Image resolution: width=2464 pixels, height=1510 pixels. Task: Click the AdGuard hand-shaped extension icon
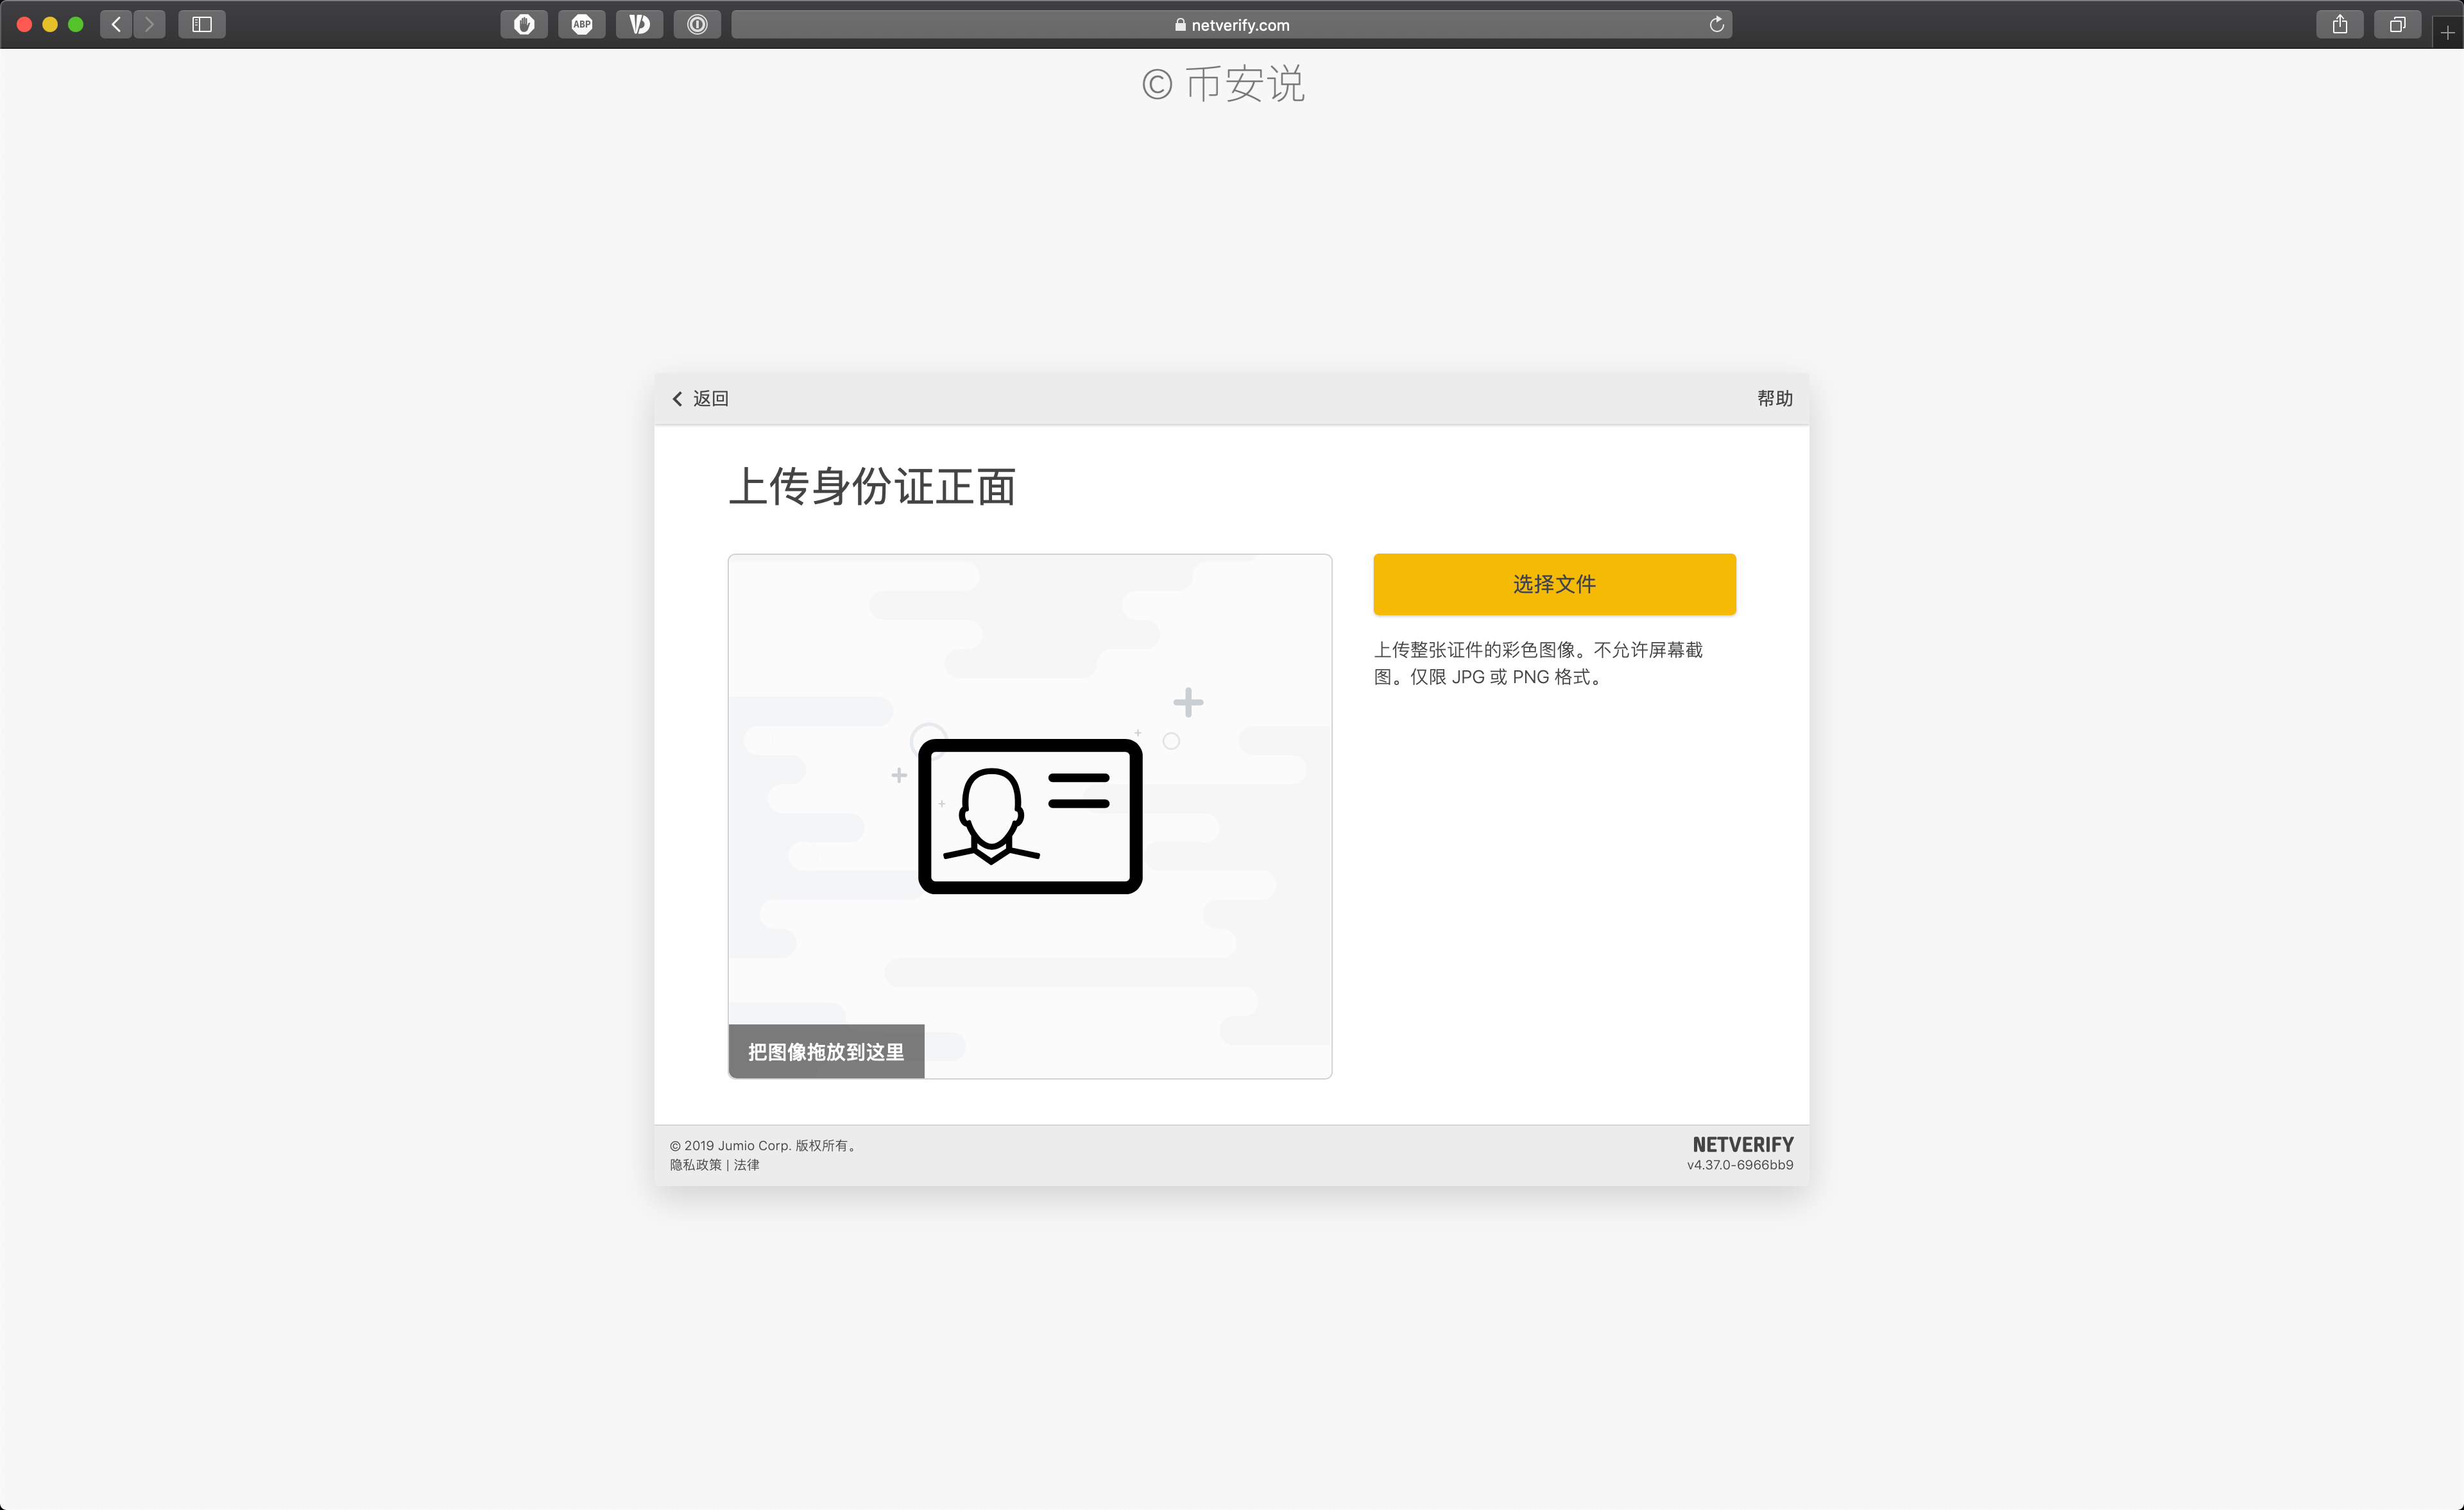pyautogui.click(x=524, y=24)
